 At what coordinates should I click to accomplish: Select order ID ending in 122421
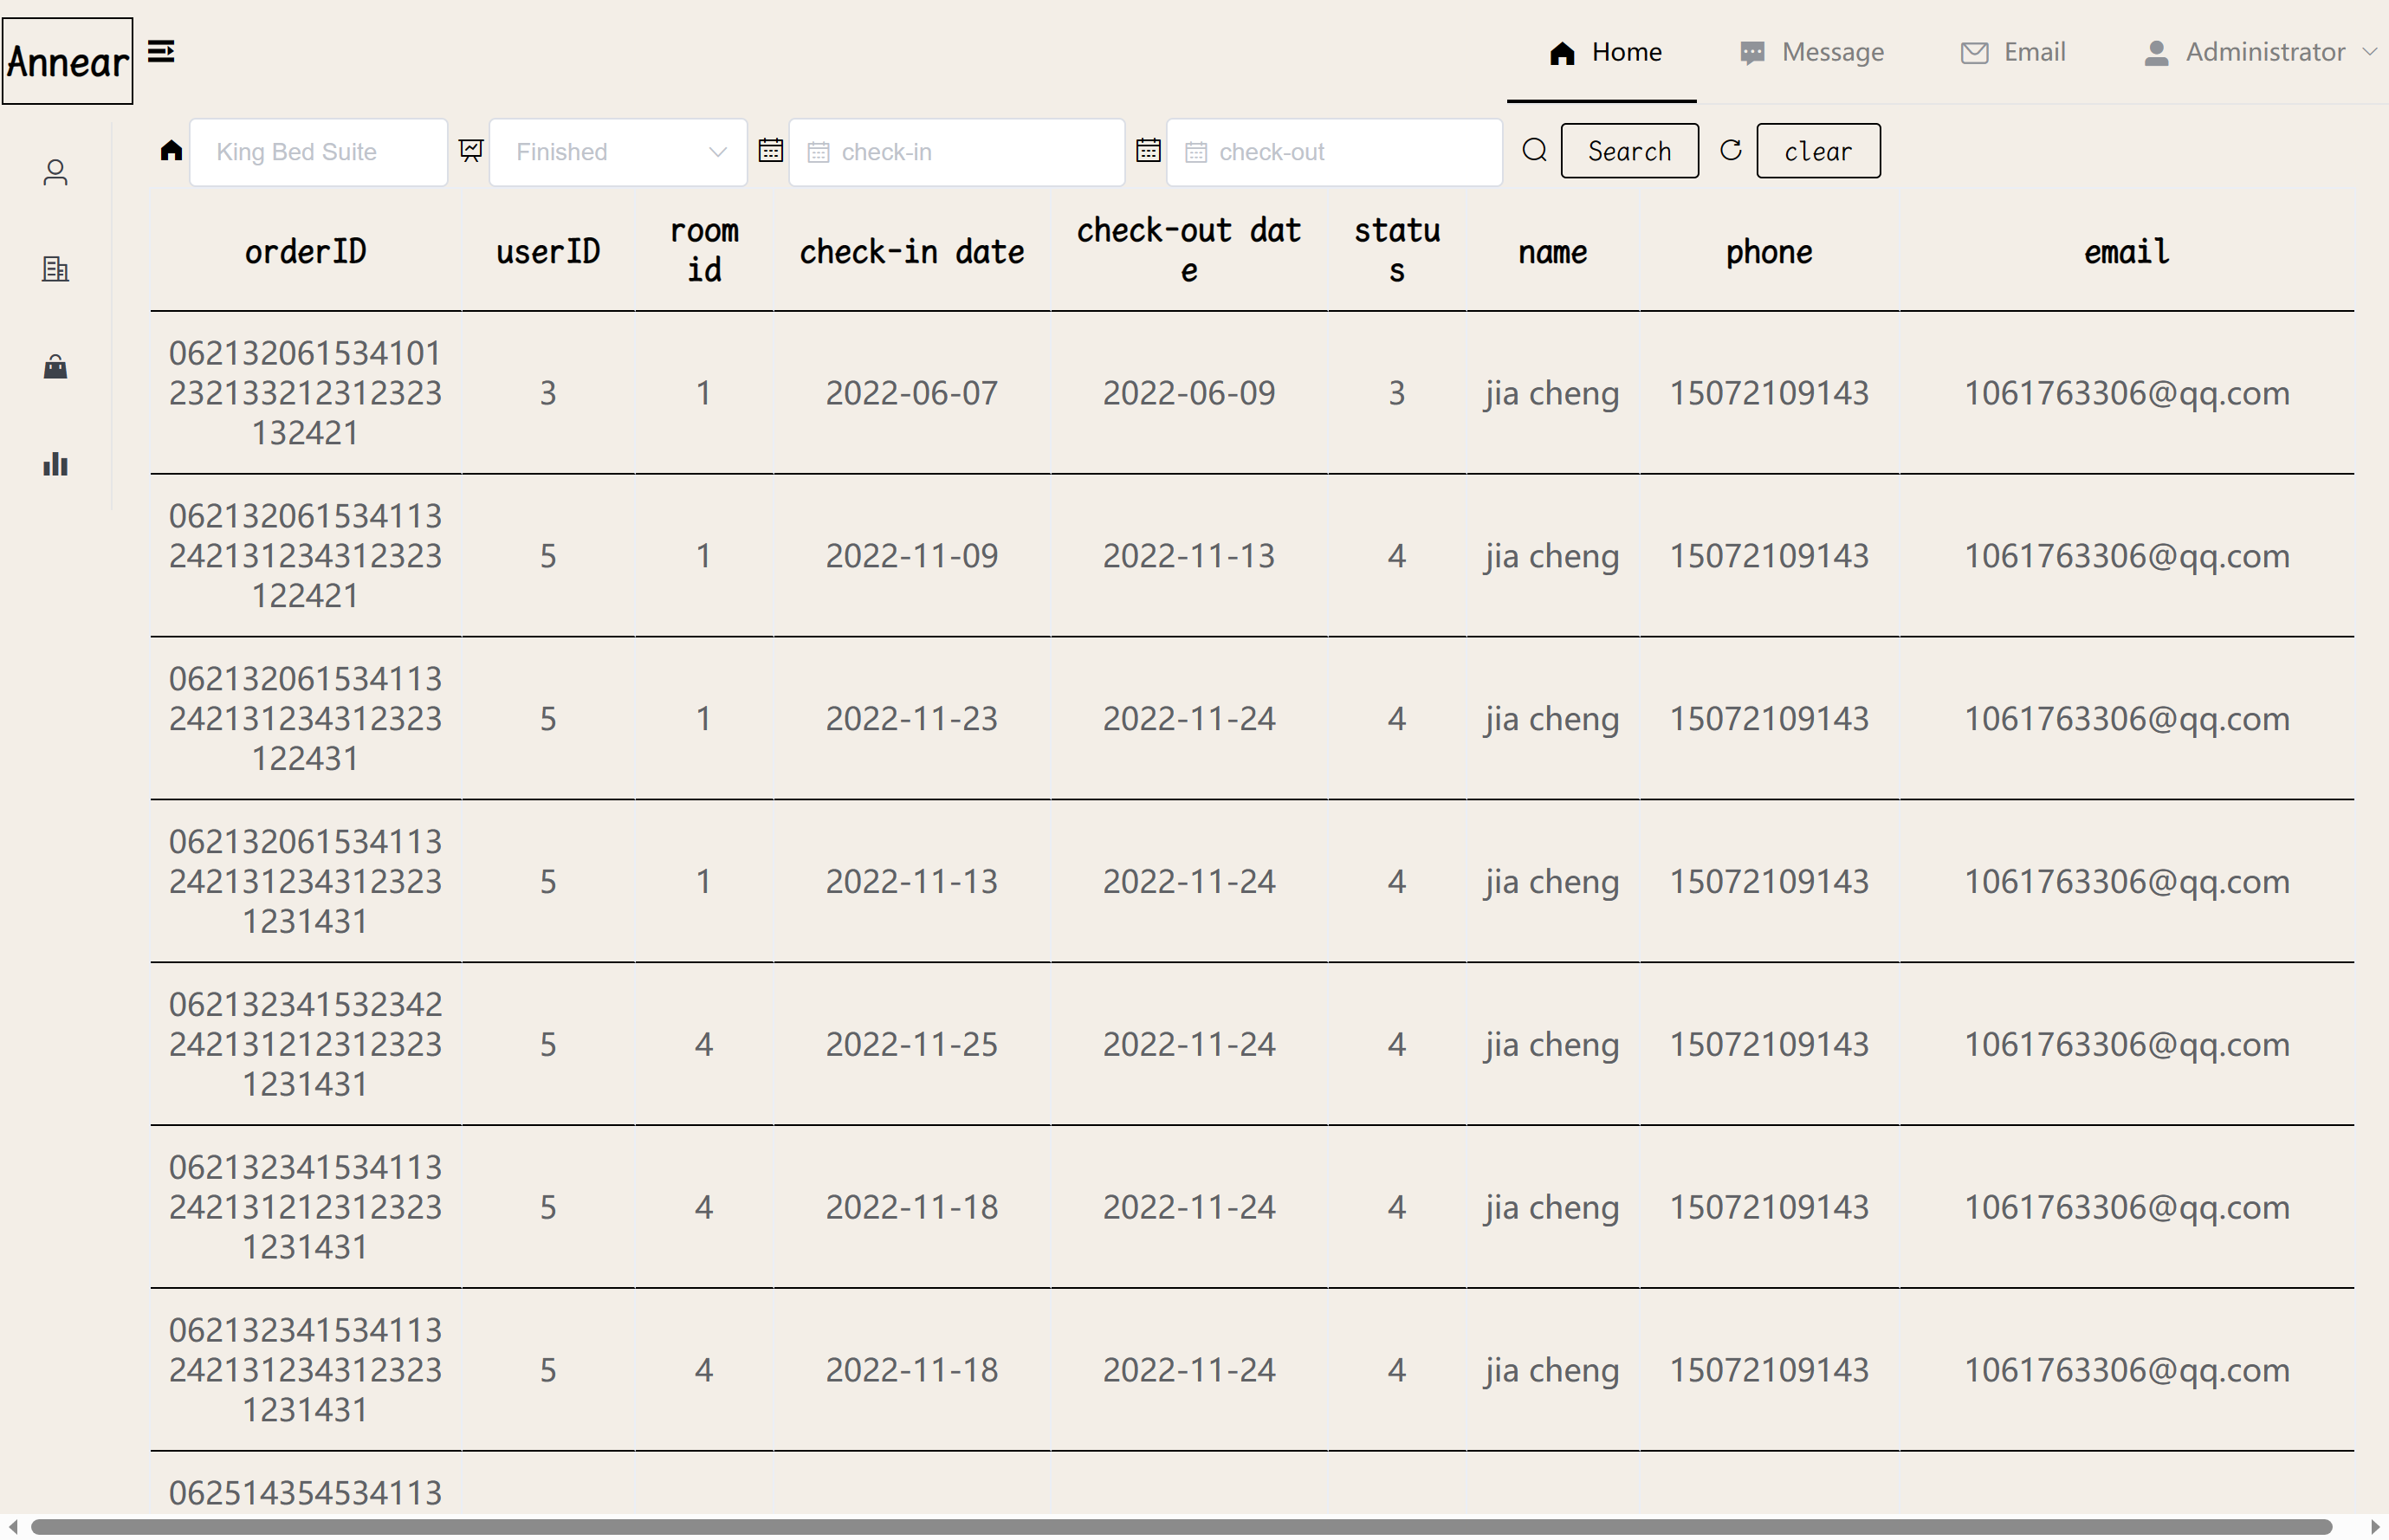(x=305, y=556)
